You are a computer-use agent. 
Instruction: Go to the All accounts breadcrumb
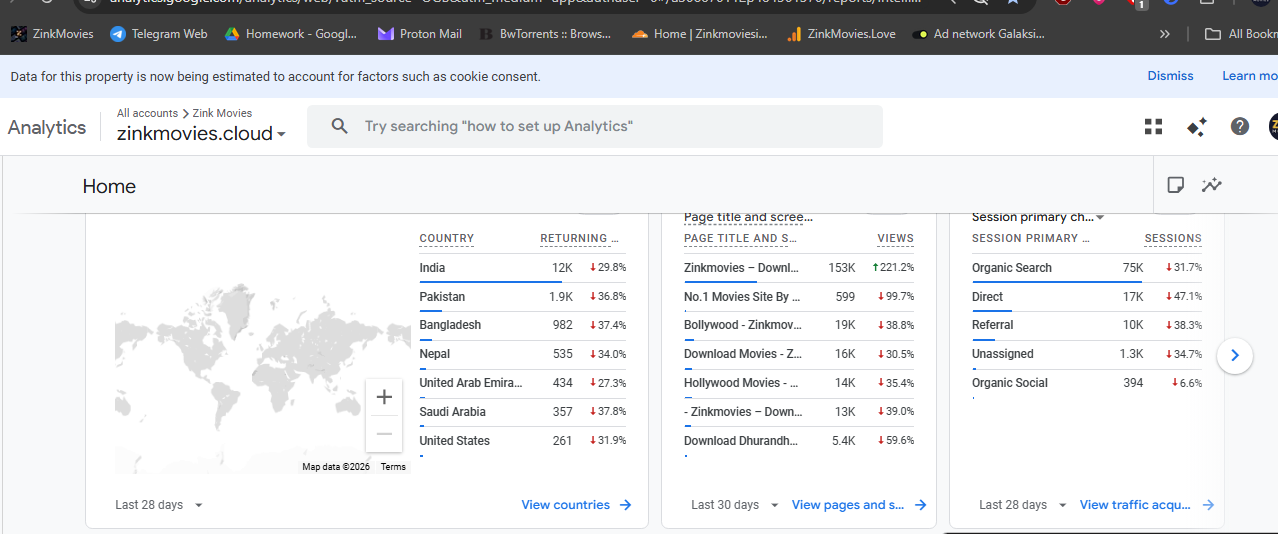click(147, 113)
